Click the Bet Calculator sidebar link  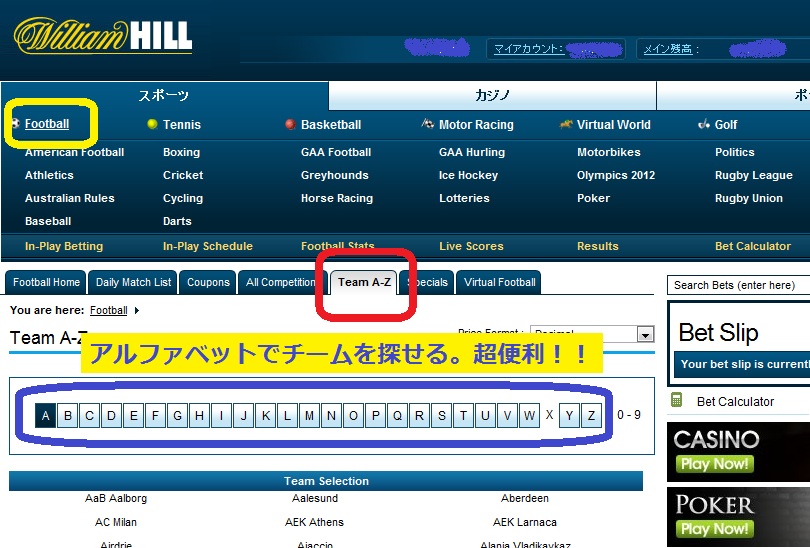tap(735, 401)
